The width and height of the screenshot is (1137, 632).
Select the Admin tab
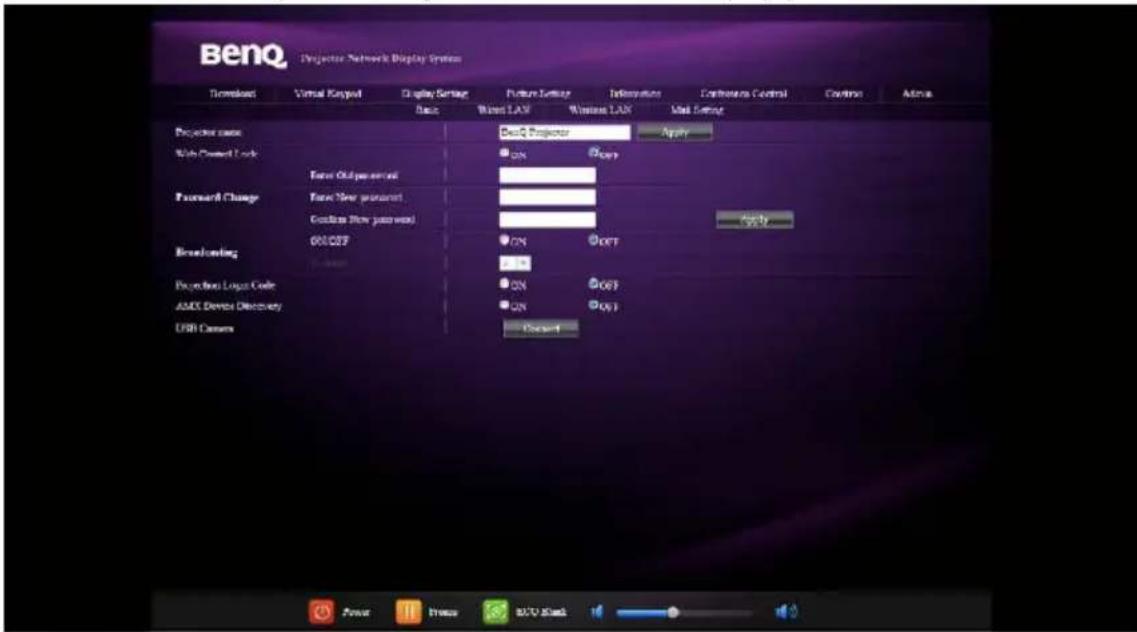tap(917, 93)
